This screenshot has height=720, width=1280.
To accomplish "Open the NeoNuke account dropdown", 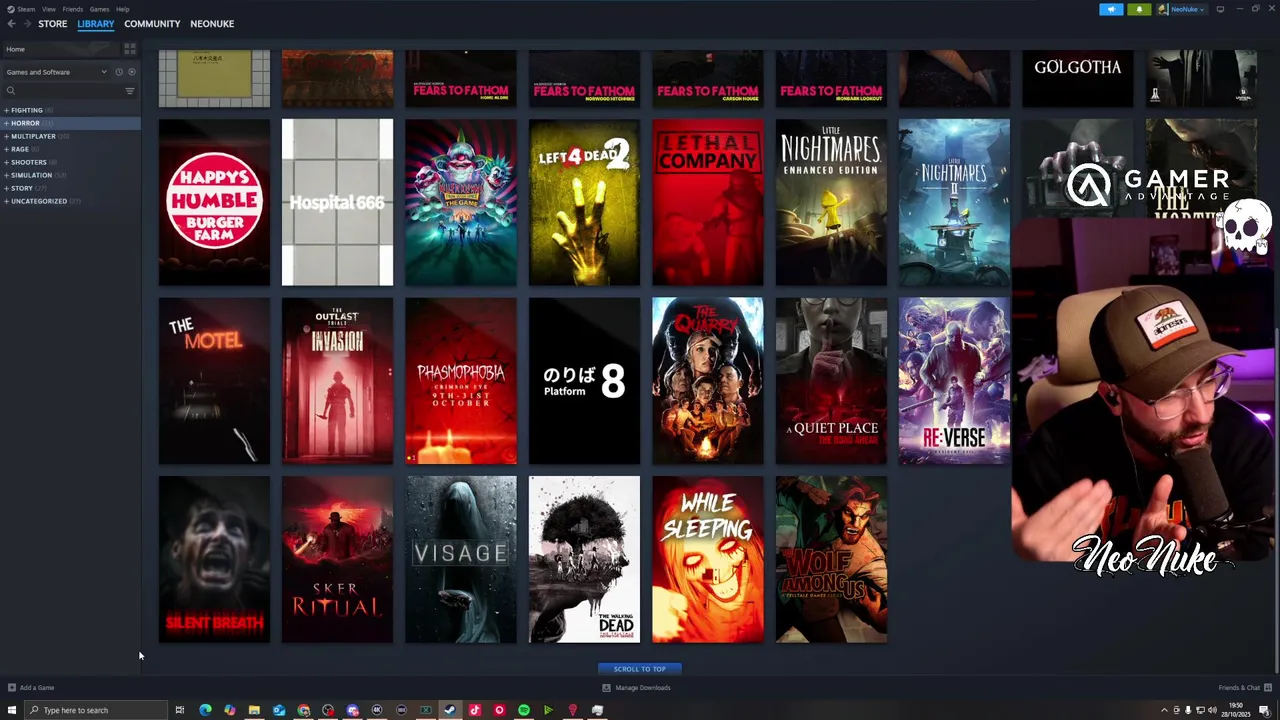I will 1183,9.
